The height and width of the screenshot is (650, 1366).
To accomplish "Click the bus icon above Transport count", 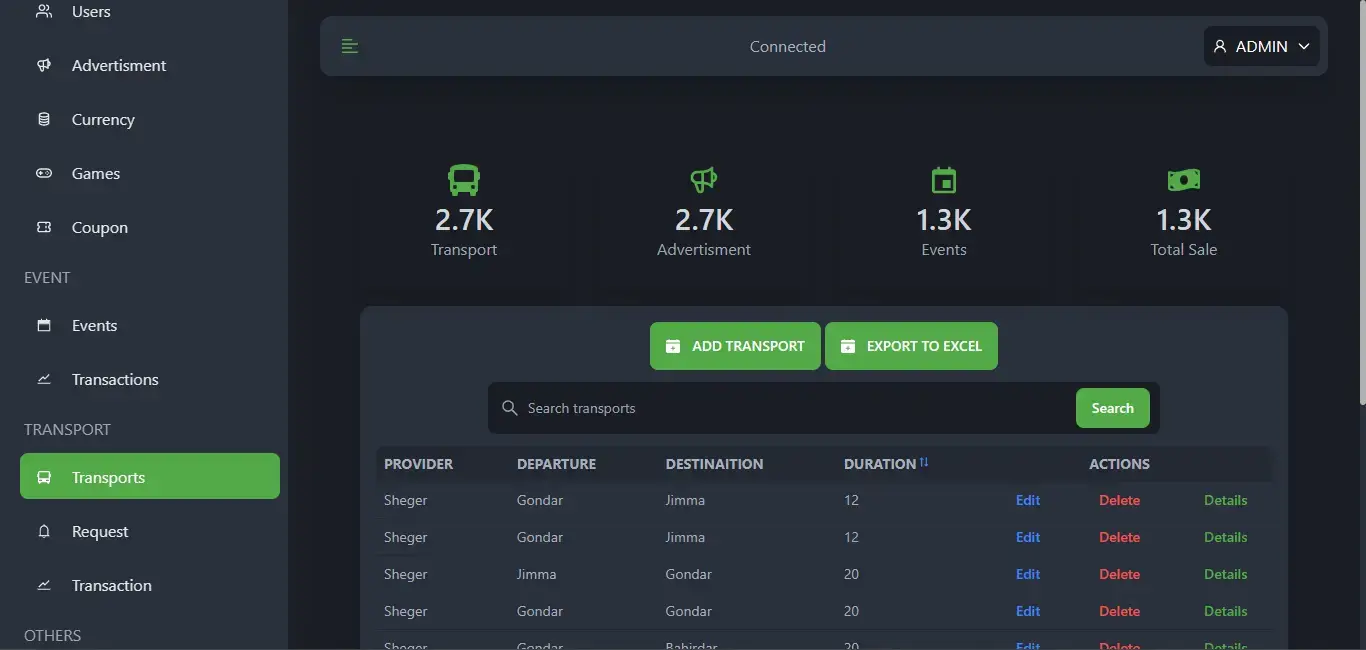I will pos(464,180).
